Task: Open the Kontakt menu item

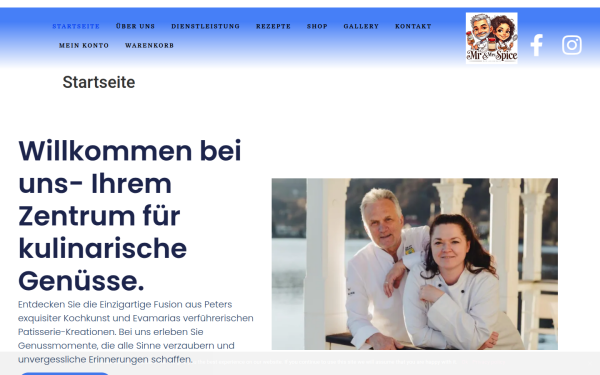Action: [x=413, y=26]
